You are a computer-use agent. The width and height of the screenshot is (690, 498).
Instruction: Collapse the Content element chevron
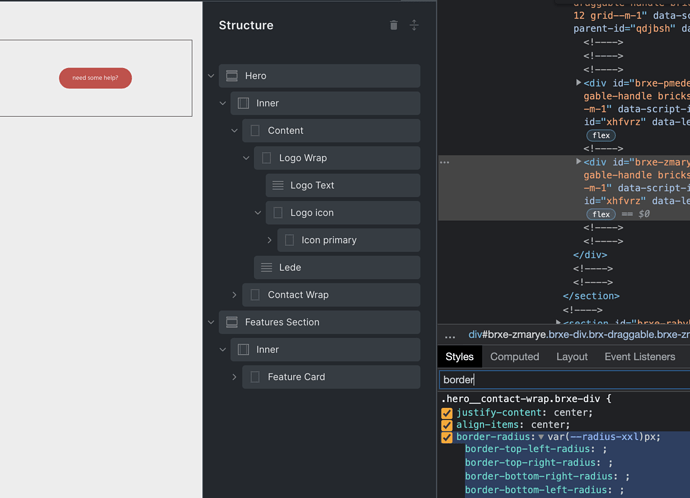pos(234,131)
